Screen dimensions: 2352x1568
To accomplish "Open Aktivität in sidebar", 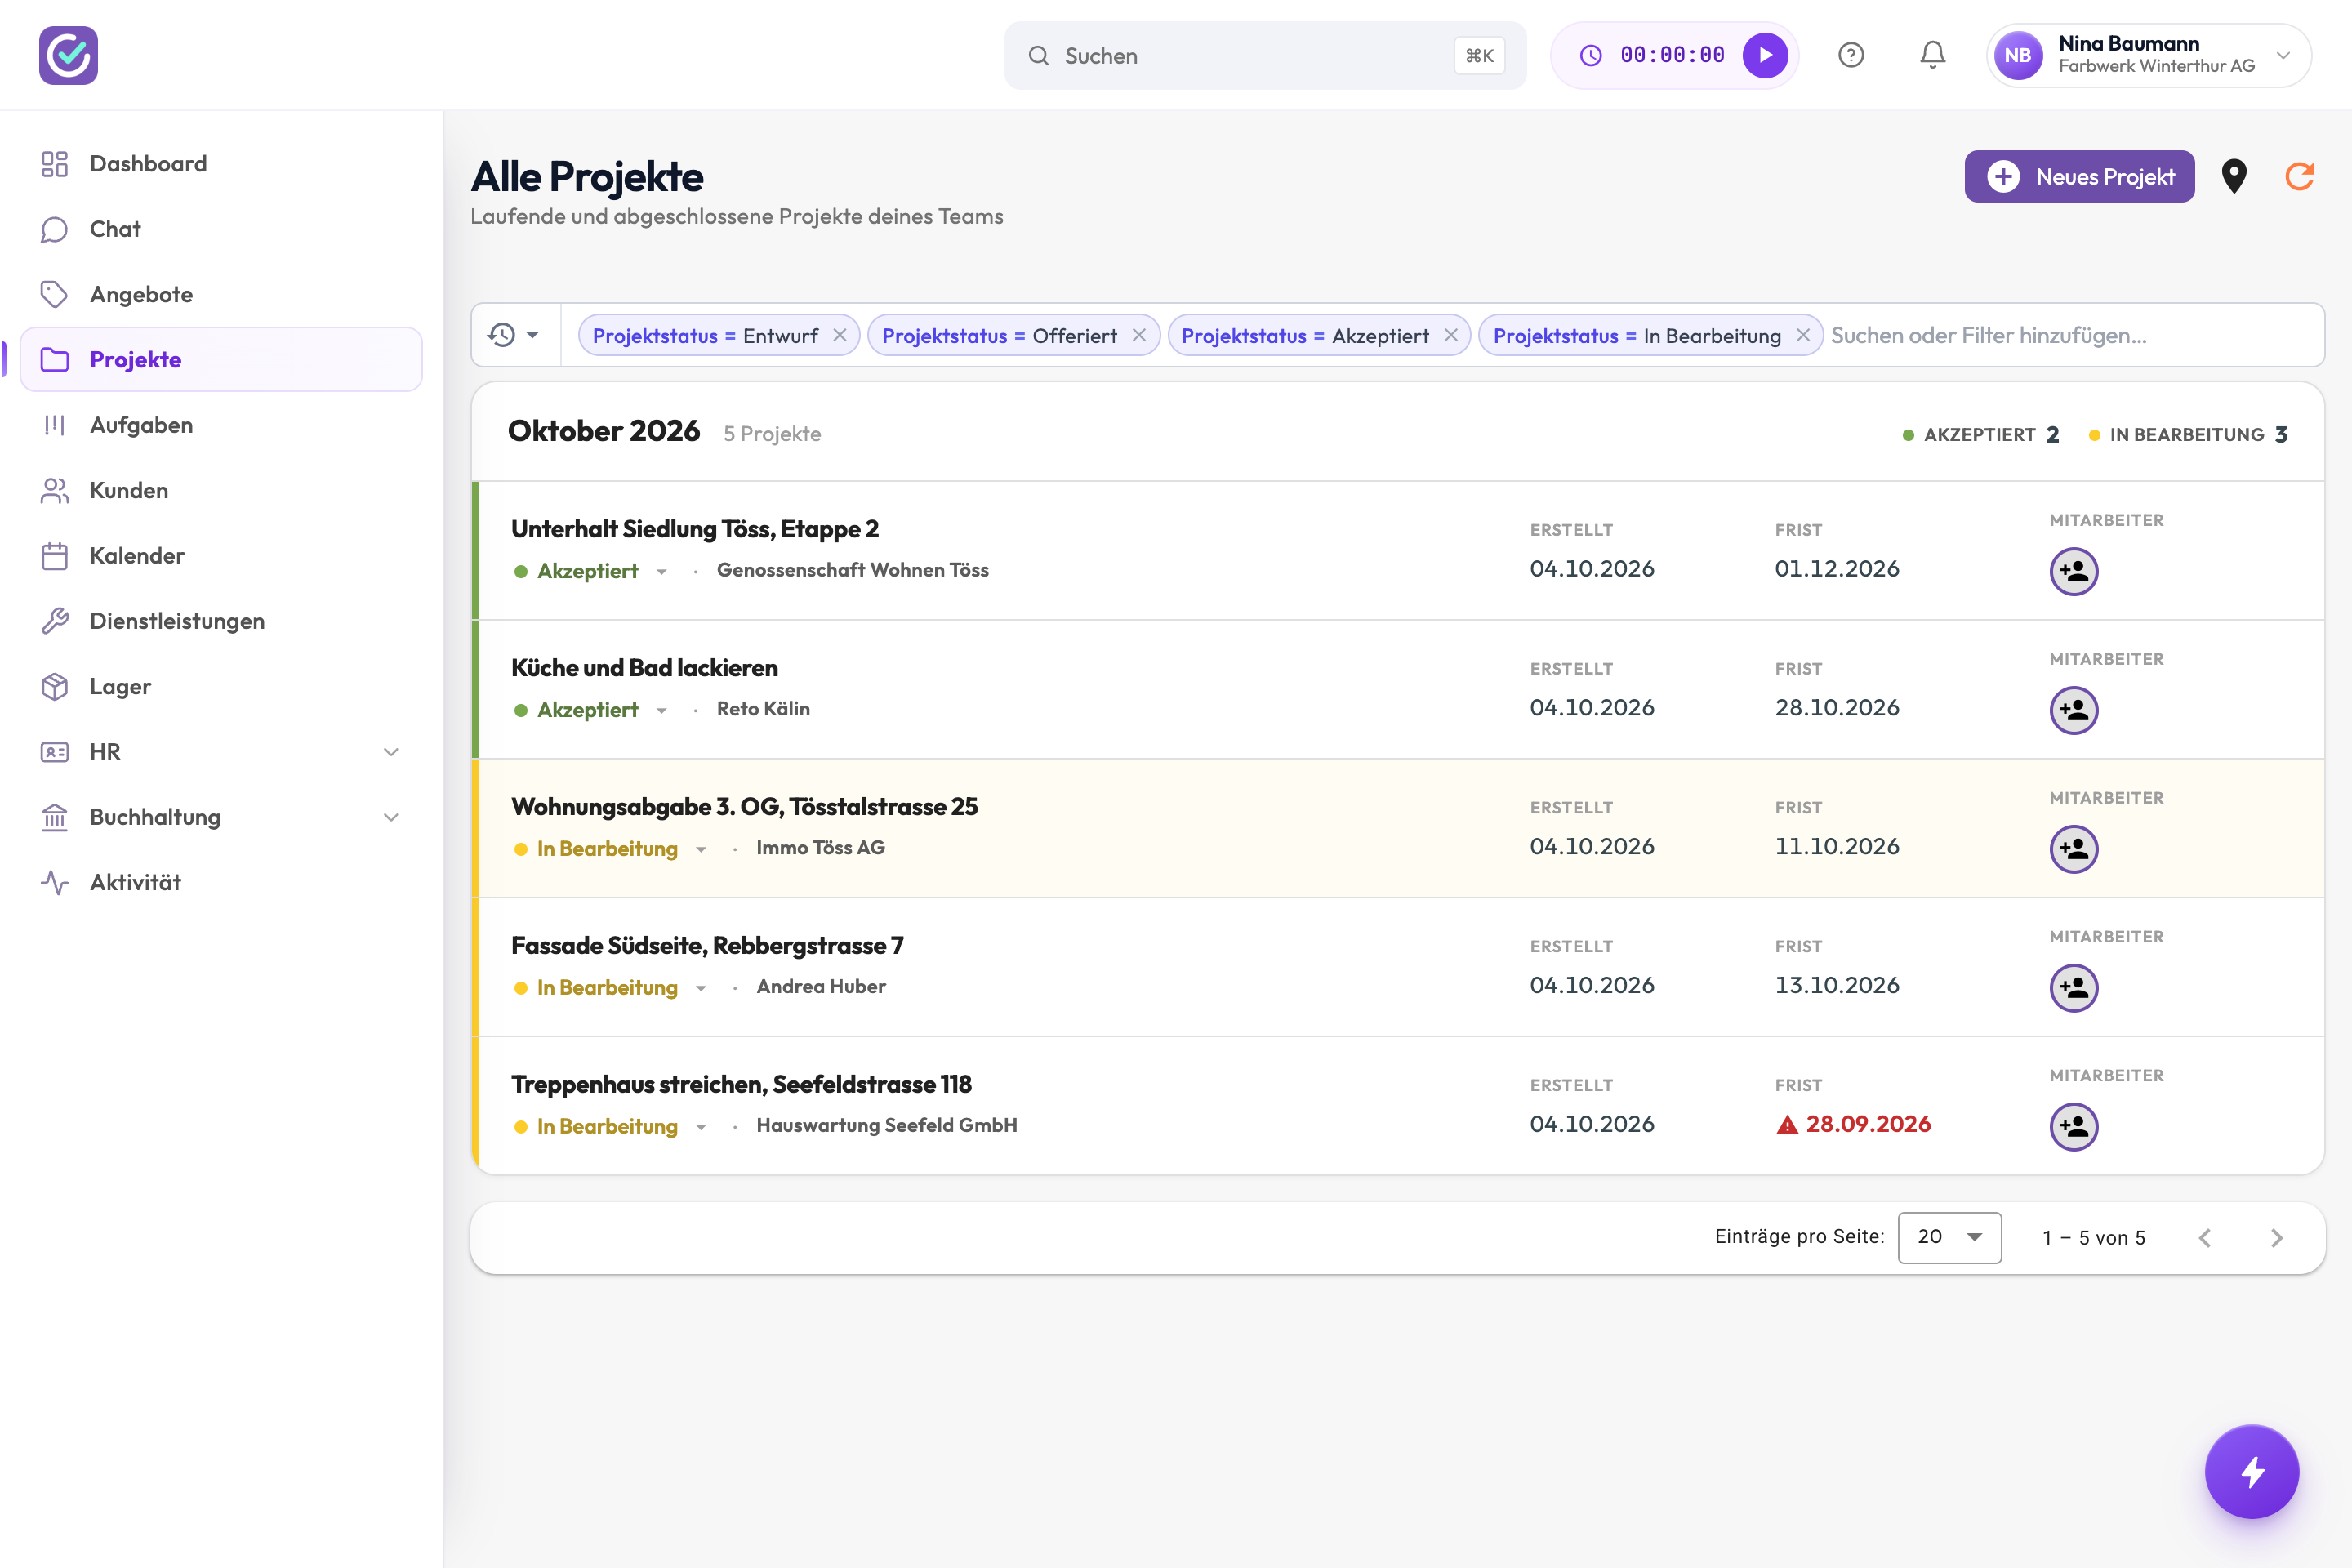I will tap(221, 882).
